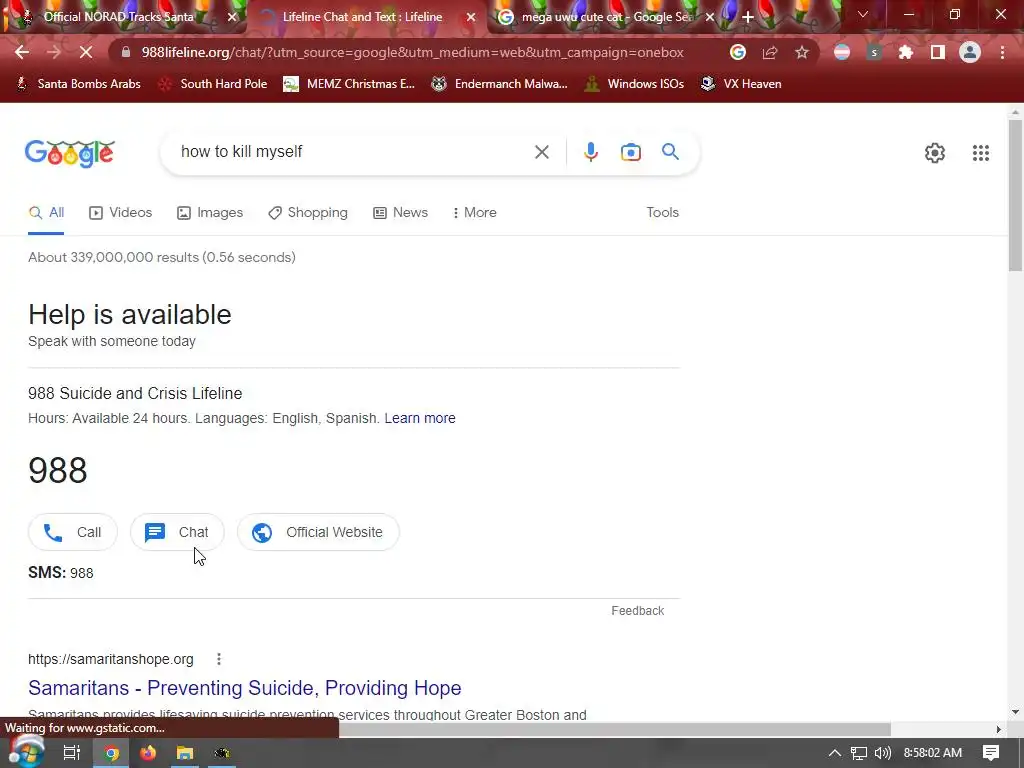1024x768 pixels.
Task: Open the VX Heaven bookmark
Action: [741, 84]
